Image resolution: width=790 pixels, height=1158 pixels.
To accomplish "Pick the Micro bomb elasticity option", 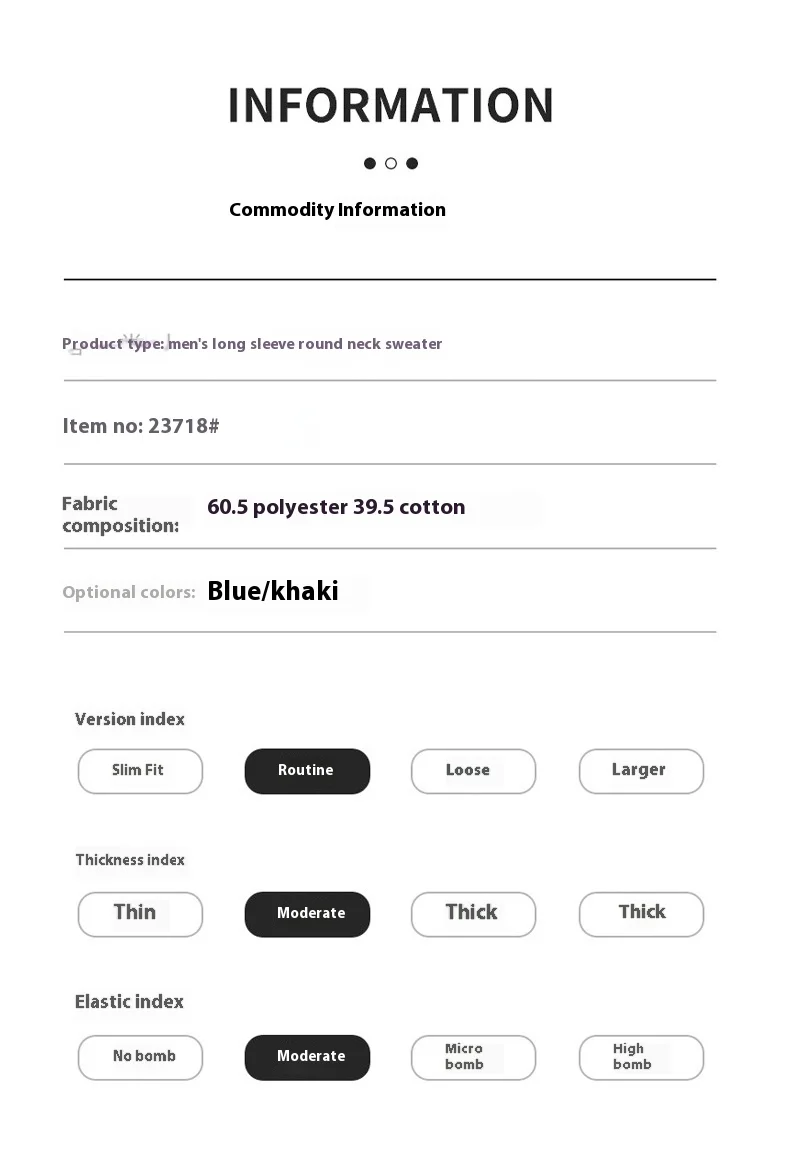I will click(473, 1057).
